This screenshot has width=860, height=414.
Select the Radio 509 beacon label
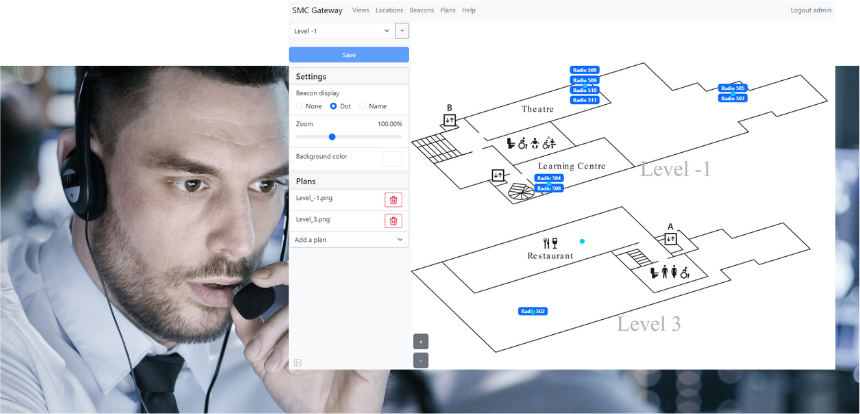(584, 80)
